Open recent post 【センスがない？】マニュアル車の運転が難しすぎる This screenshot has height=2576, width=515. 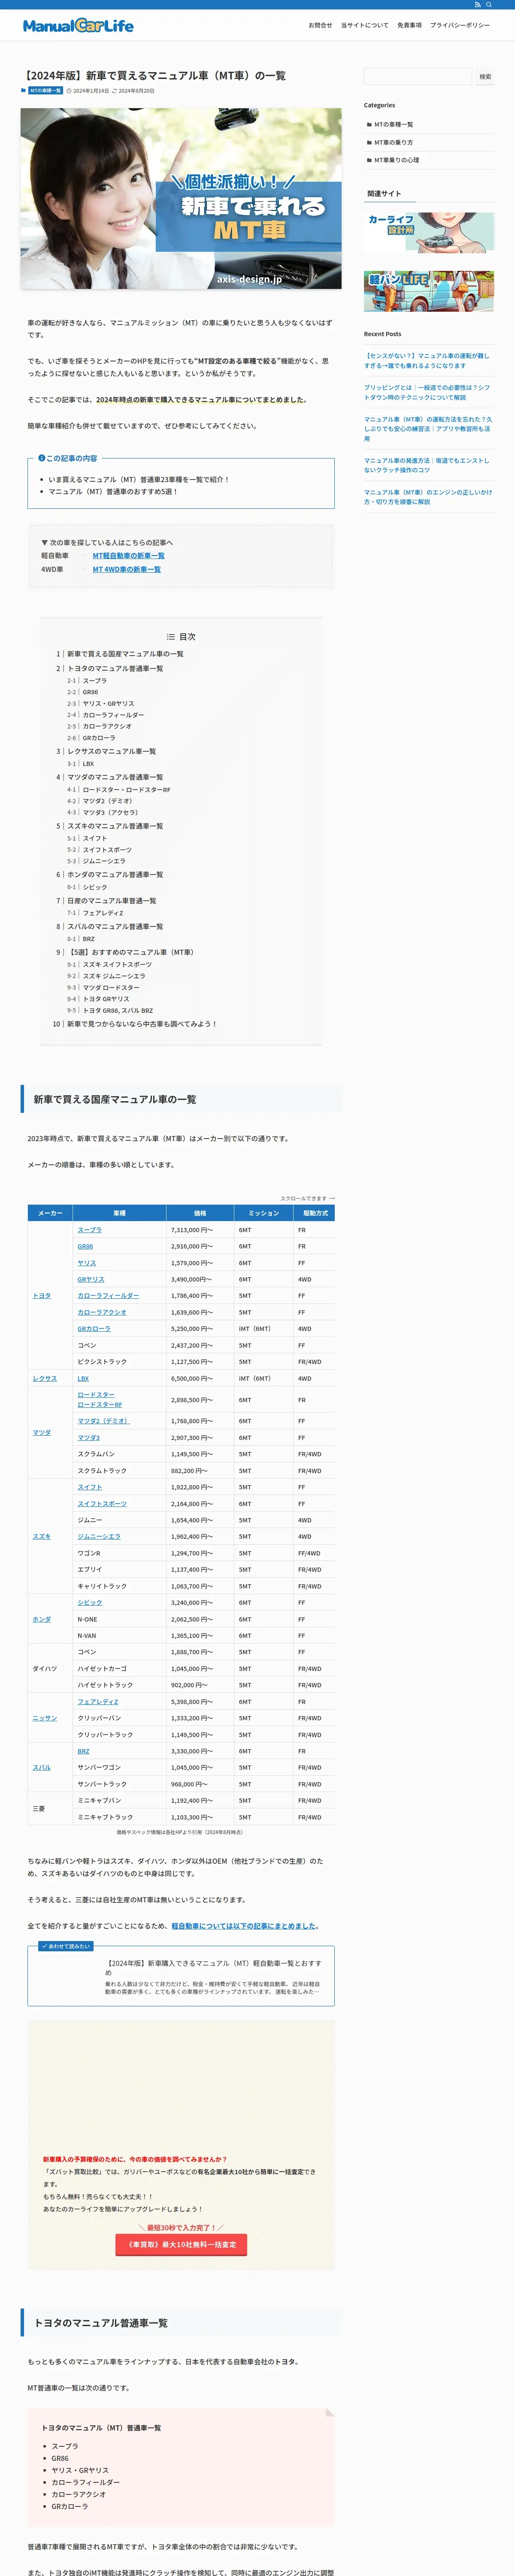click(427, 360)
